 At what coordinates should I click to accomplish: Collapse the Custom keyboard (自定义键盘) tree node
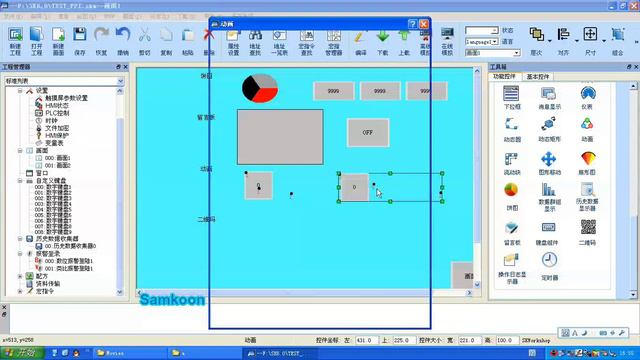point(20,180)
